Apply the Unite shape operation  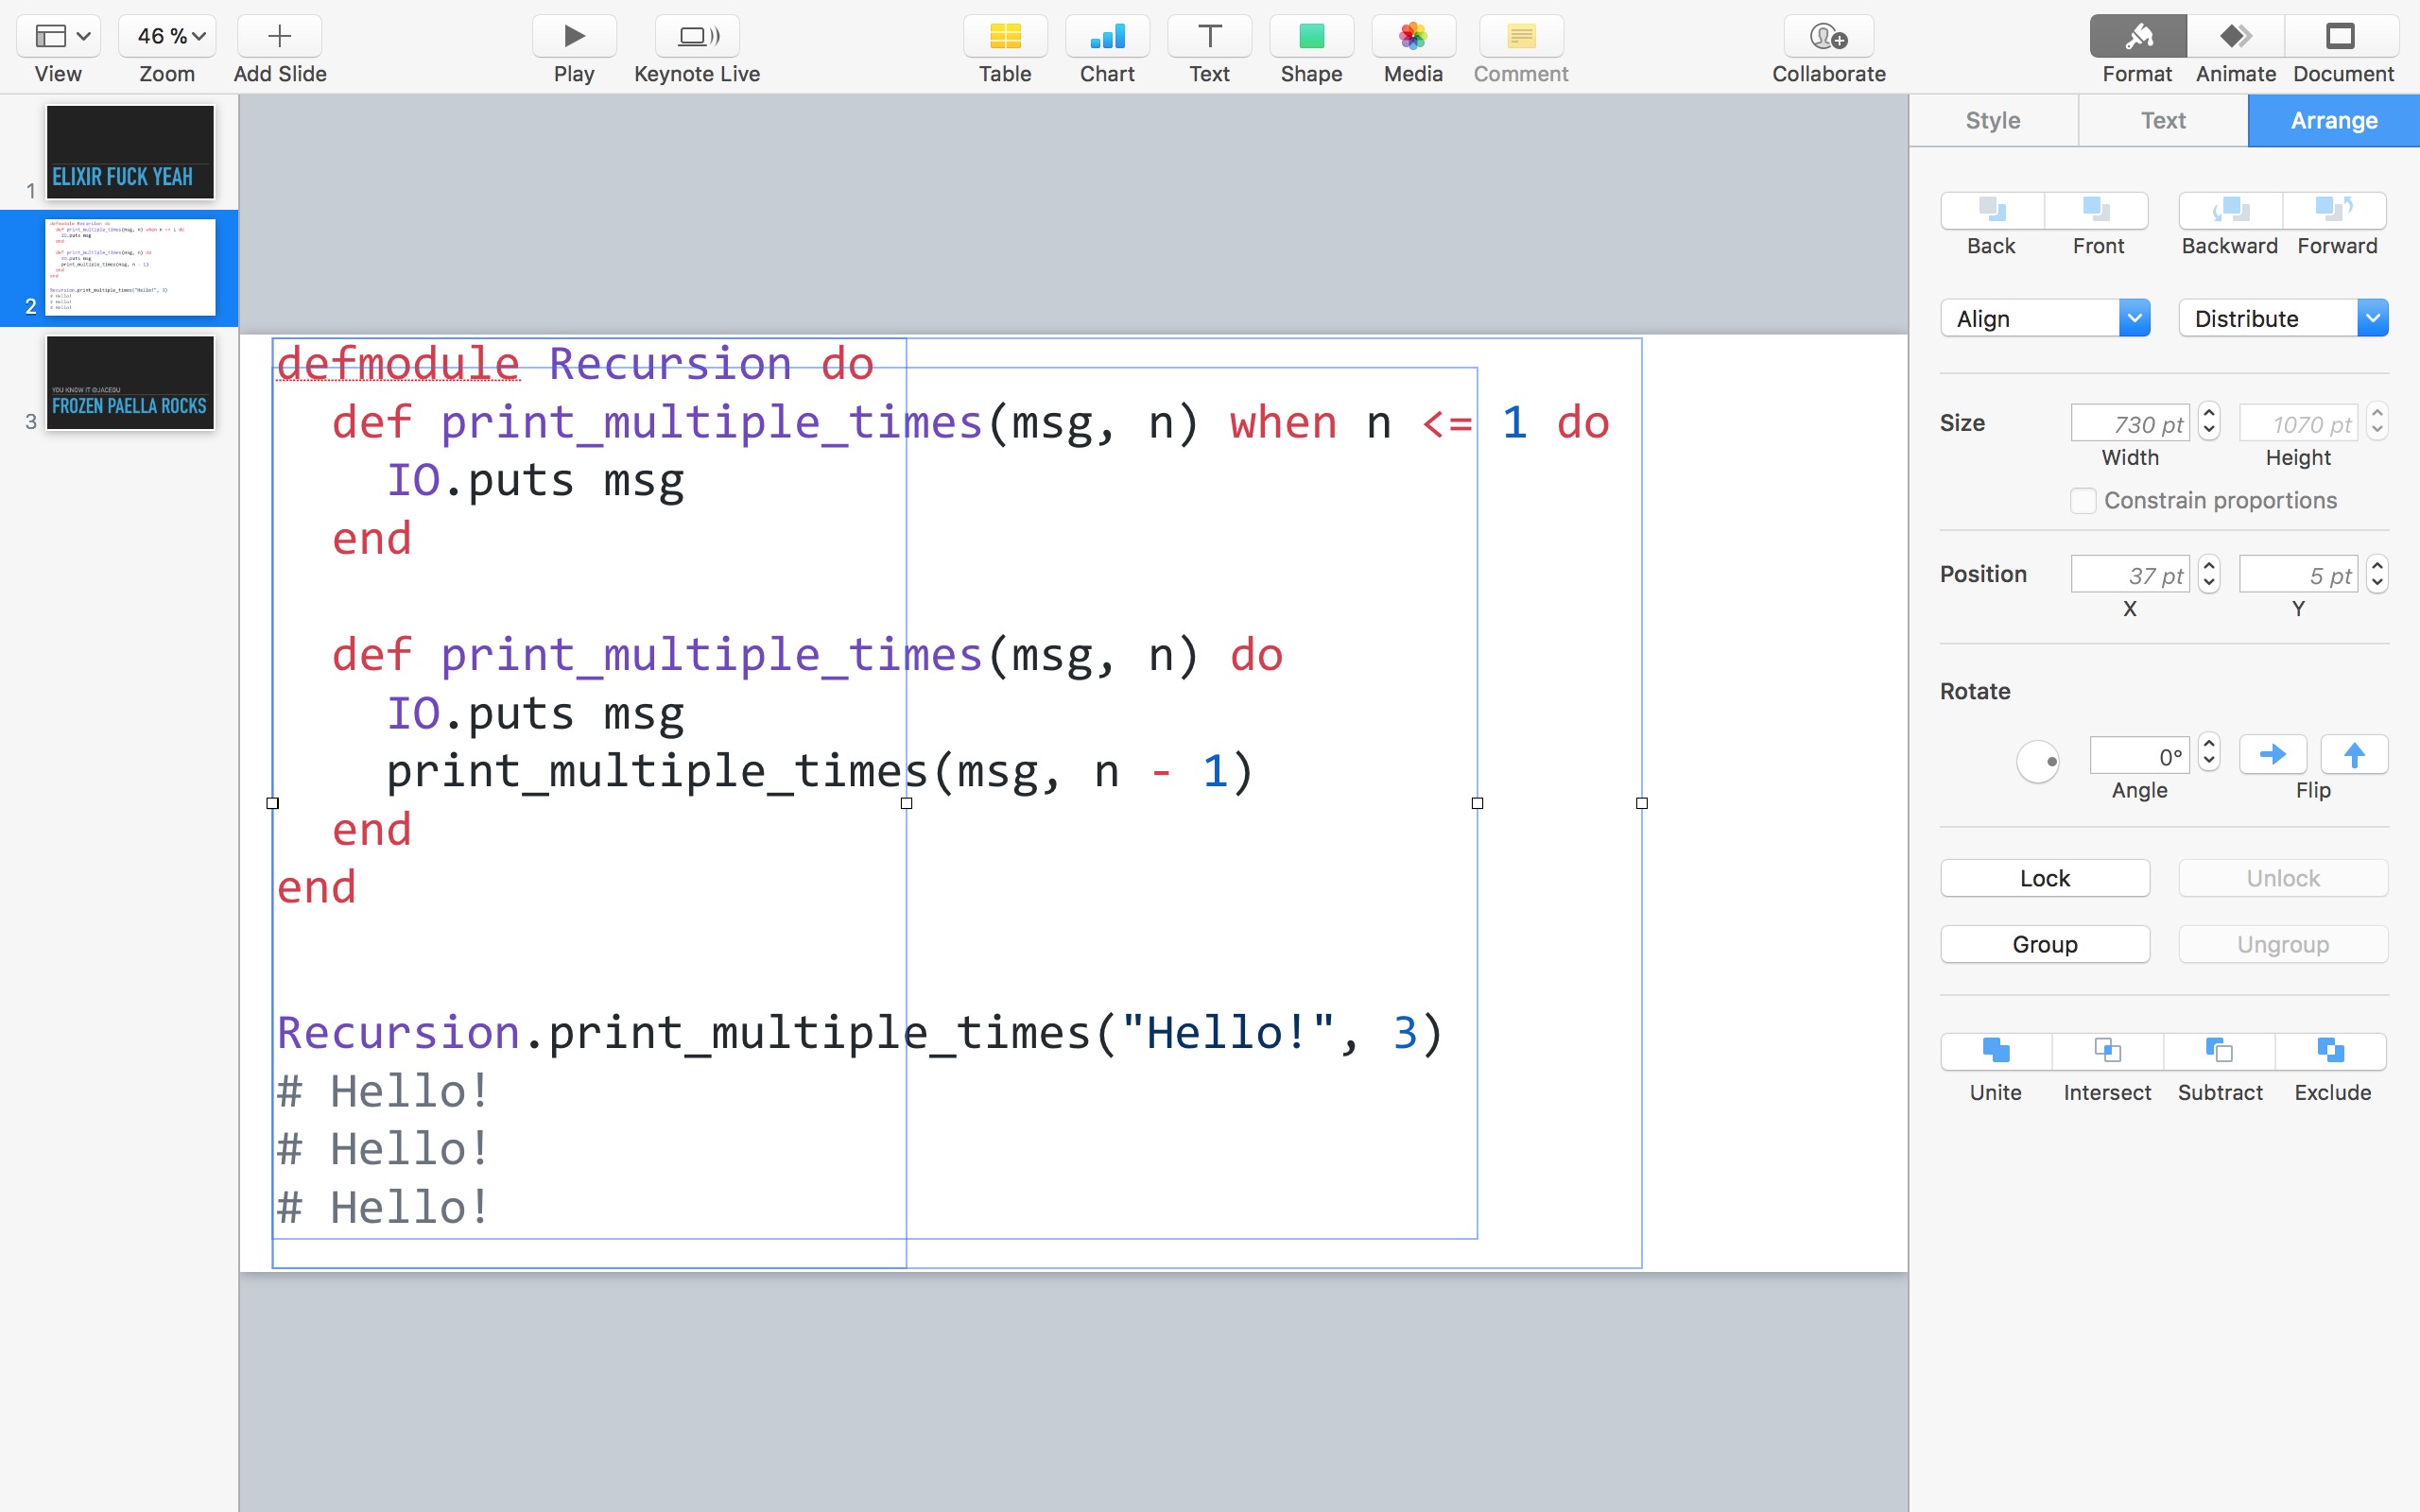coord(1995,1051)
